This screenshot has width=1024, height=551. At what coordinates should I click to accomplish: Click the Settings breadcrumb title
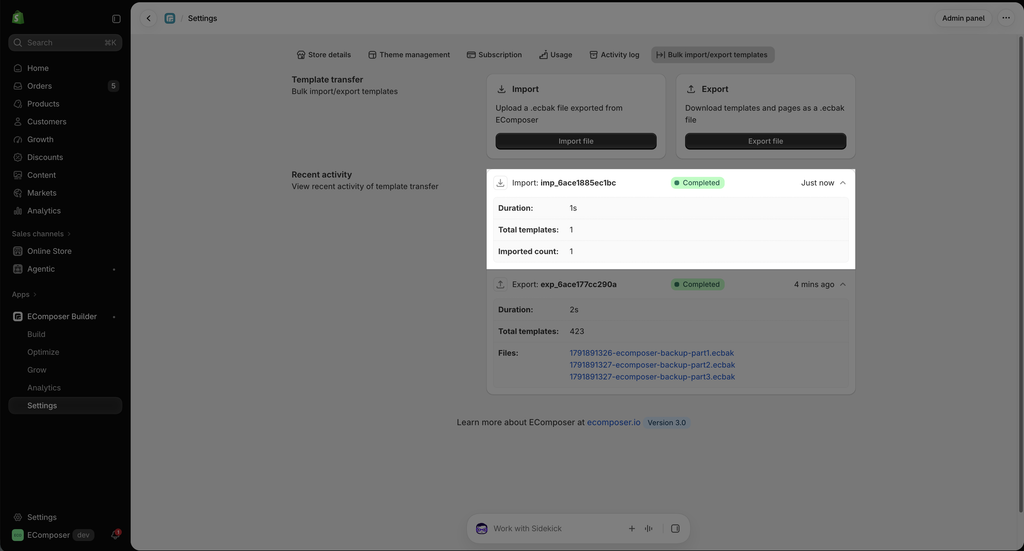[x=202, y=18]
